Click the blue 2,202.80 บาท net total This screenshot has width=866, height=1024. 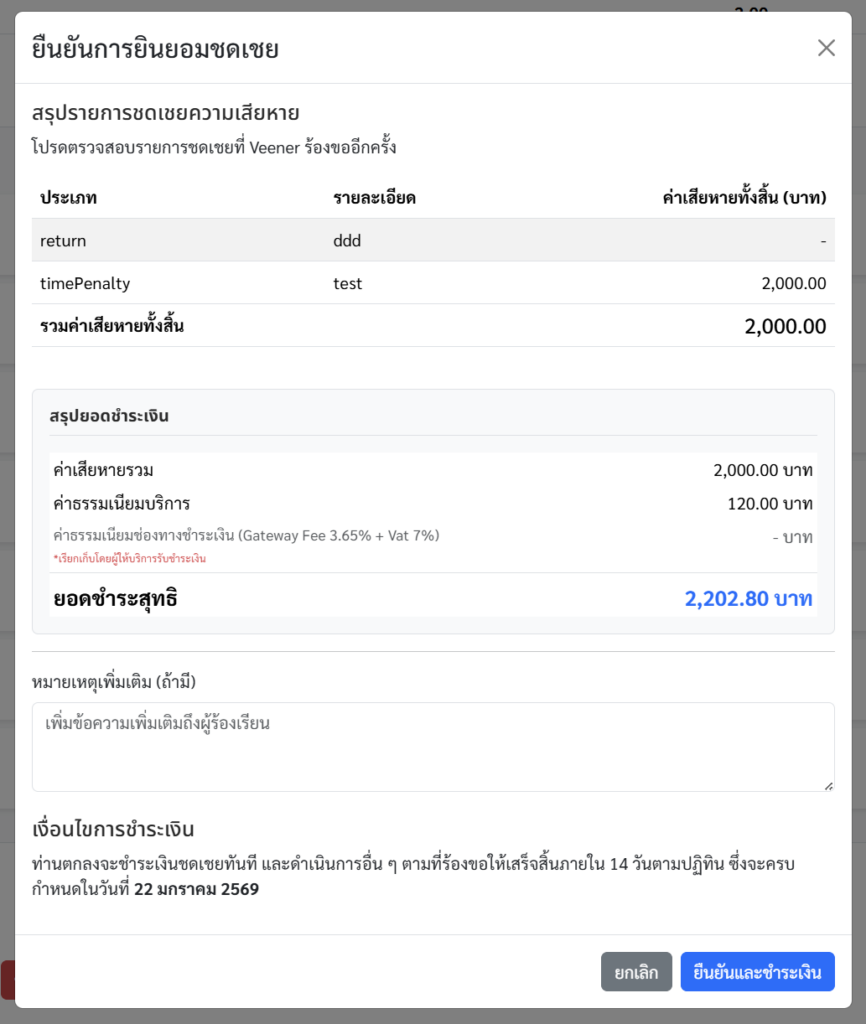click(x=748, y=599)
